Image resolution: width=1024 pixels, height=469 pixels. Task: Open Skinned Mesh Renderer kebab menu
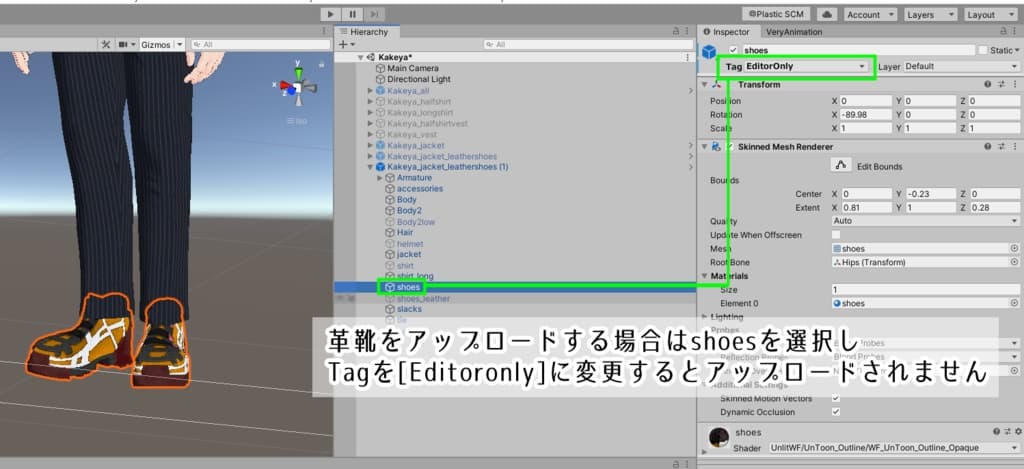click(1015, 147)
